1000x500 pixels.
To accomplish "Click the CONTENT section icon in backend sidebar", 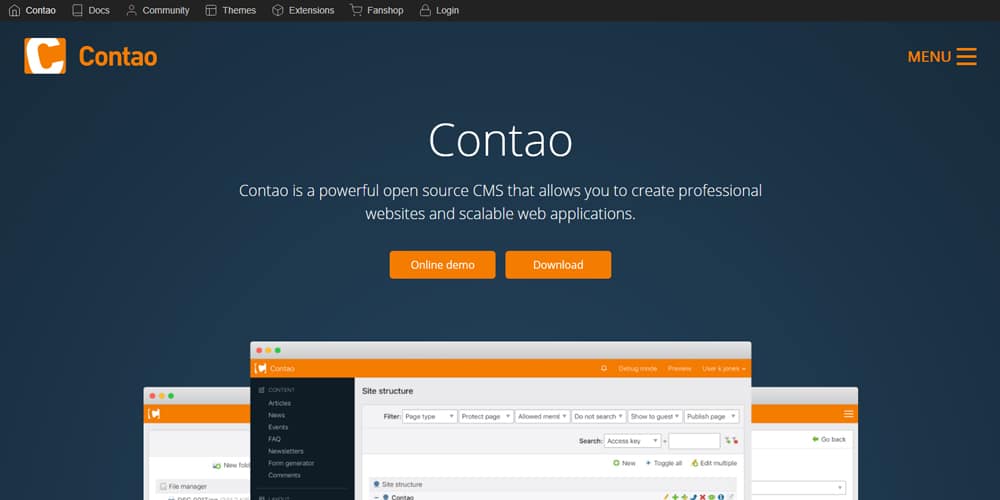I will pyautogui.click(x=261, y=390).
